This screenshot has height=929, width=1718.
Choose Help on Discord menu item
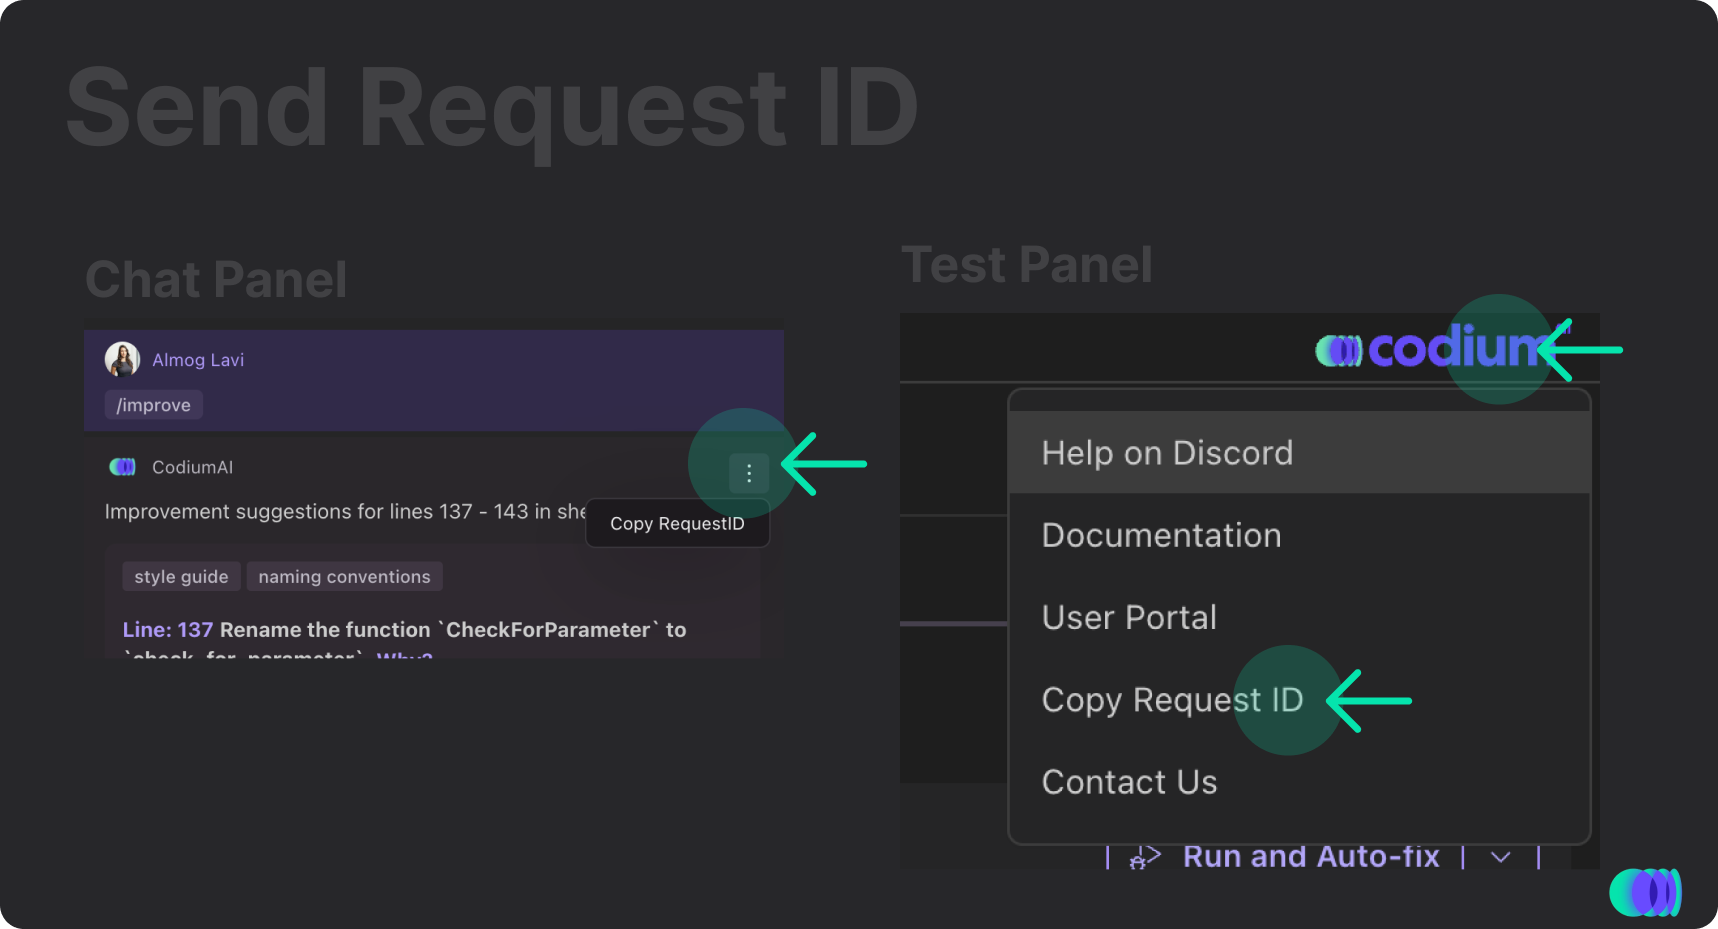click(1299, 453)
